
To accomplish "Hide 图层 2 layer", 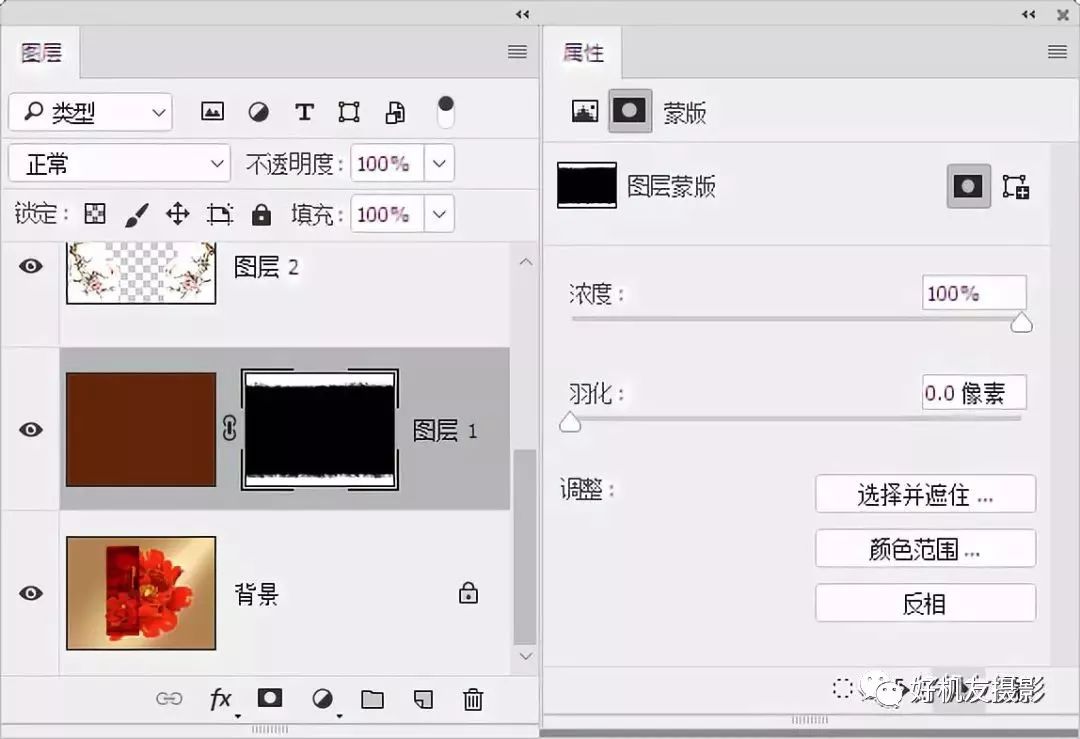I will (x=30, y=266).
